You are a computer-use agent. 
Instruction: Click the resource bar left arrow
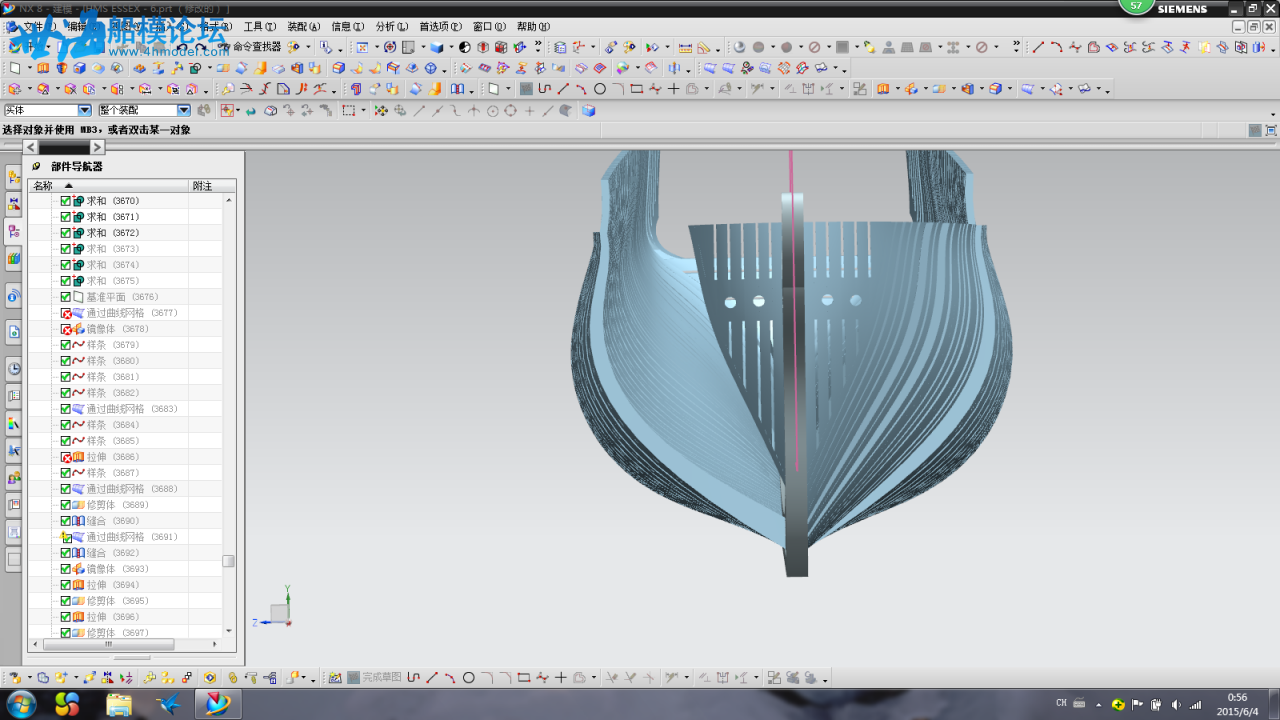tap(31, 147)
